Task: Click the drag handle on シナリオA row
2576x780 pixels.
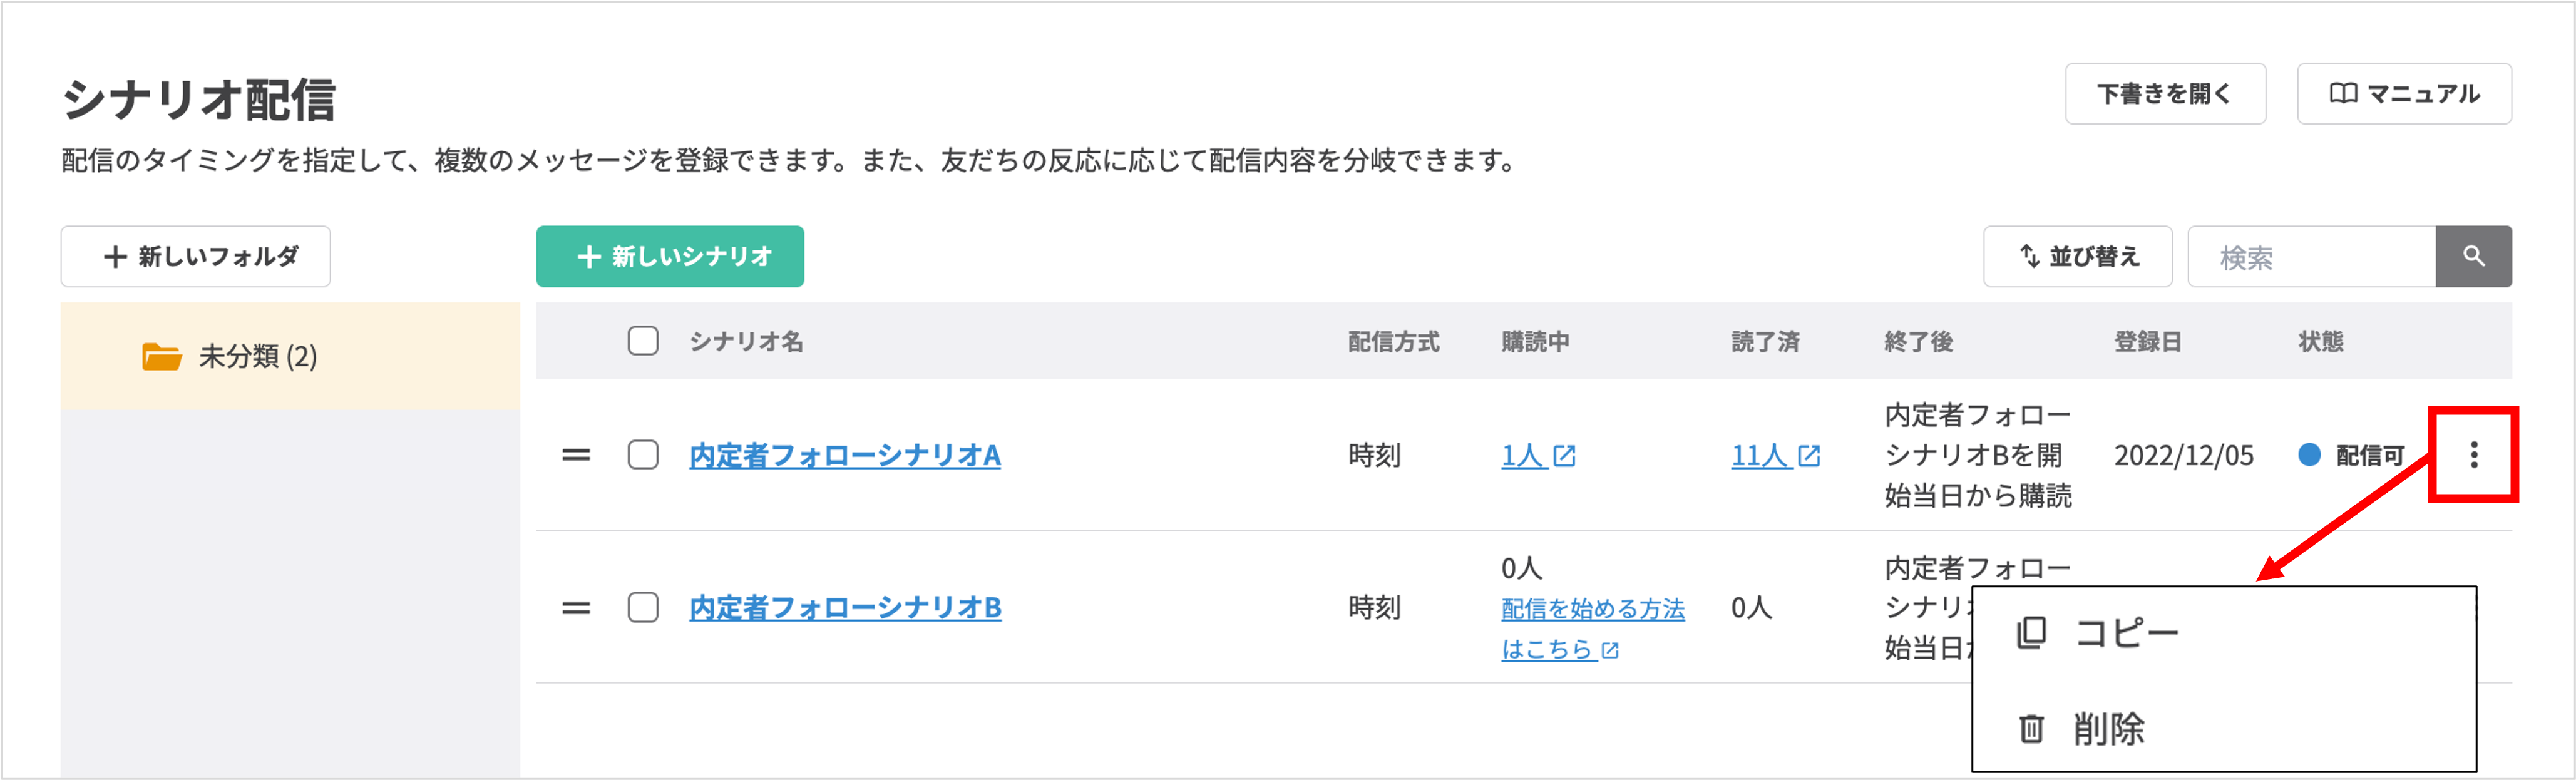Action: point(576,455)
